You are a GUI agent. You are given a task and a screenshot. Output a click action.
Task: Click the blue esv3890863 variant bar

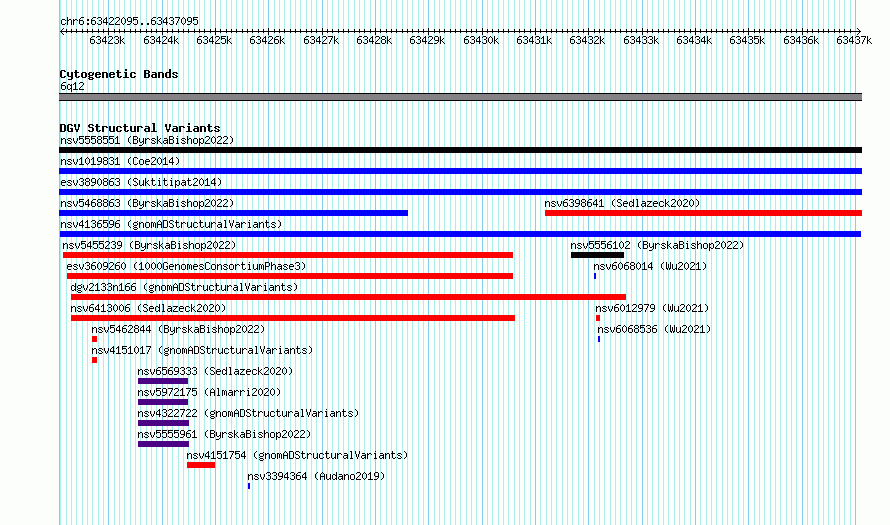[460, 192]
